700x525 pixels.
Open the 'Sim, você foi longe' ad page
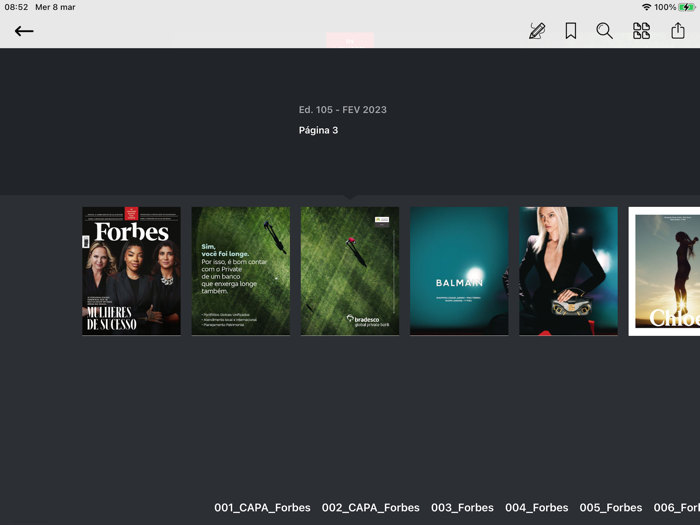[241, 271]
